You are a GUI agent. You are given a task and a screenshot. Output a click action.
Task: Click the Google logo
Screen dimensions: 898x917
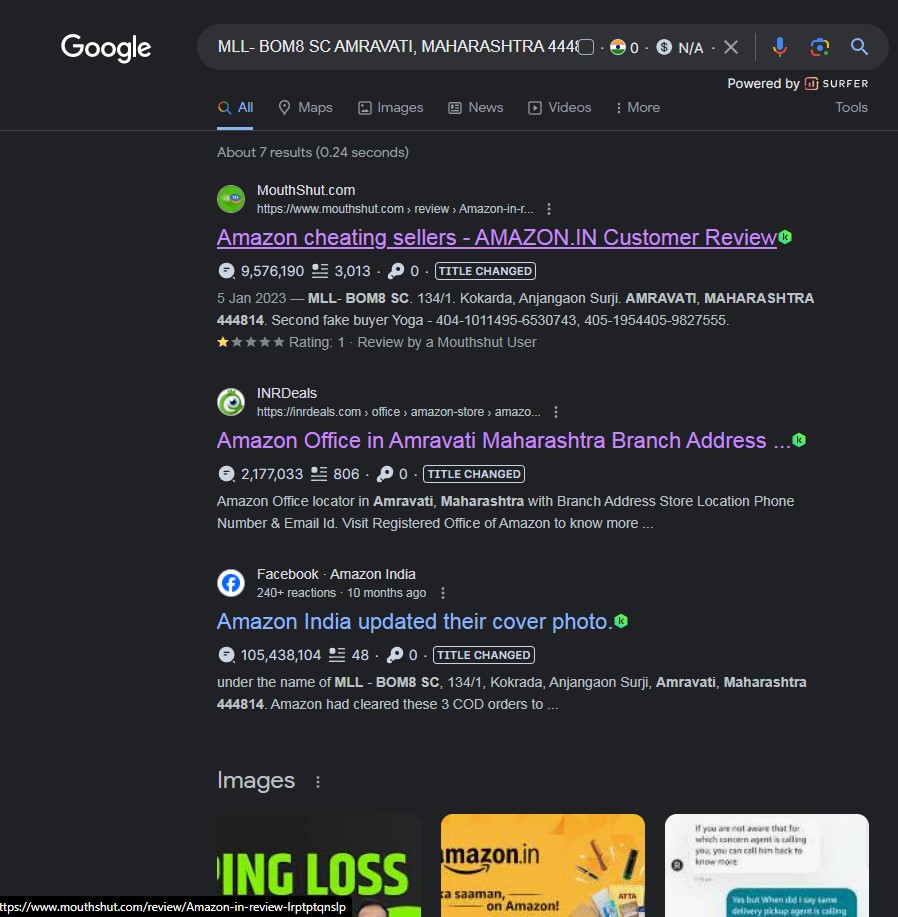[106, 48]
